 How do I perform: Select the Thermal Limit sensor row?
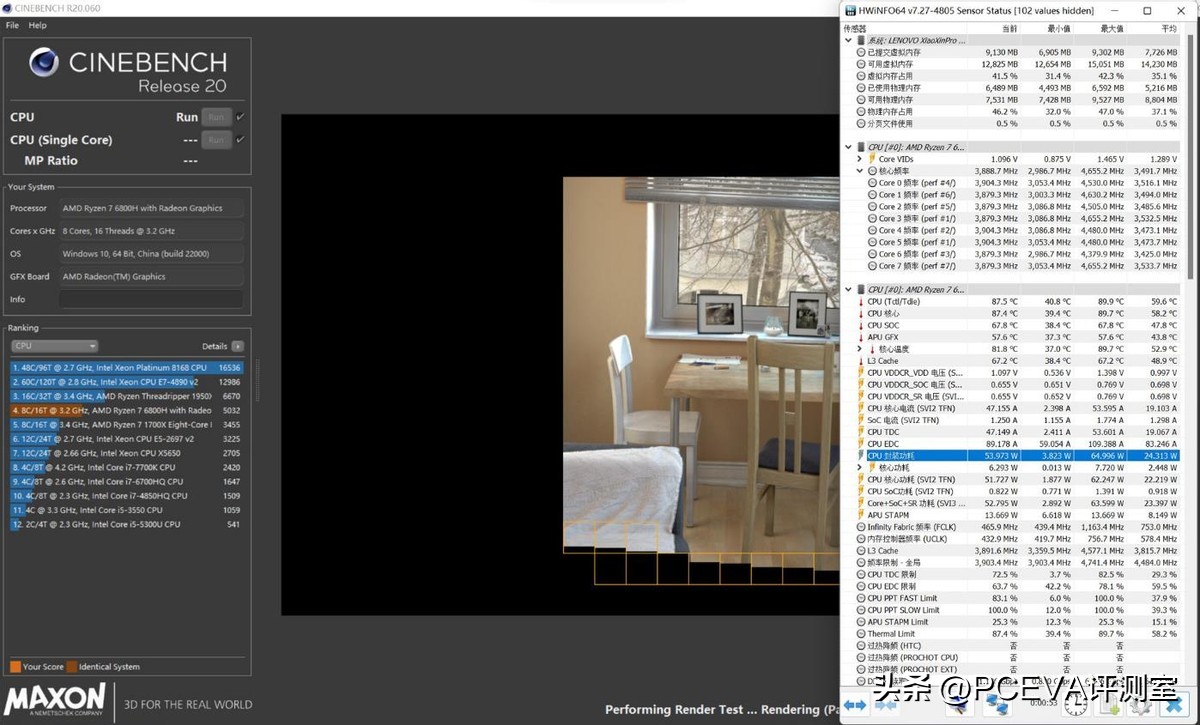tap(1012, 634)
